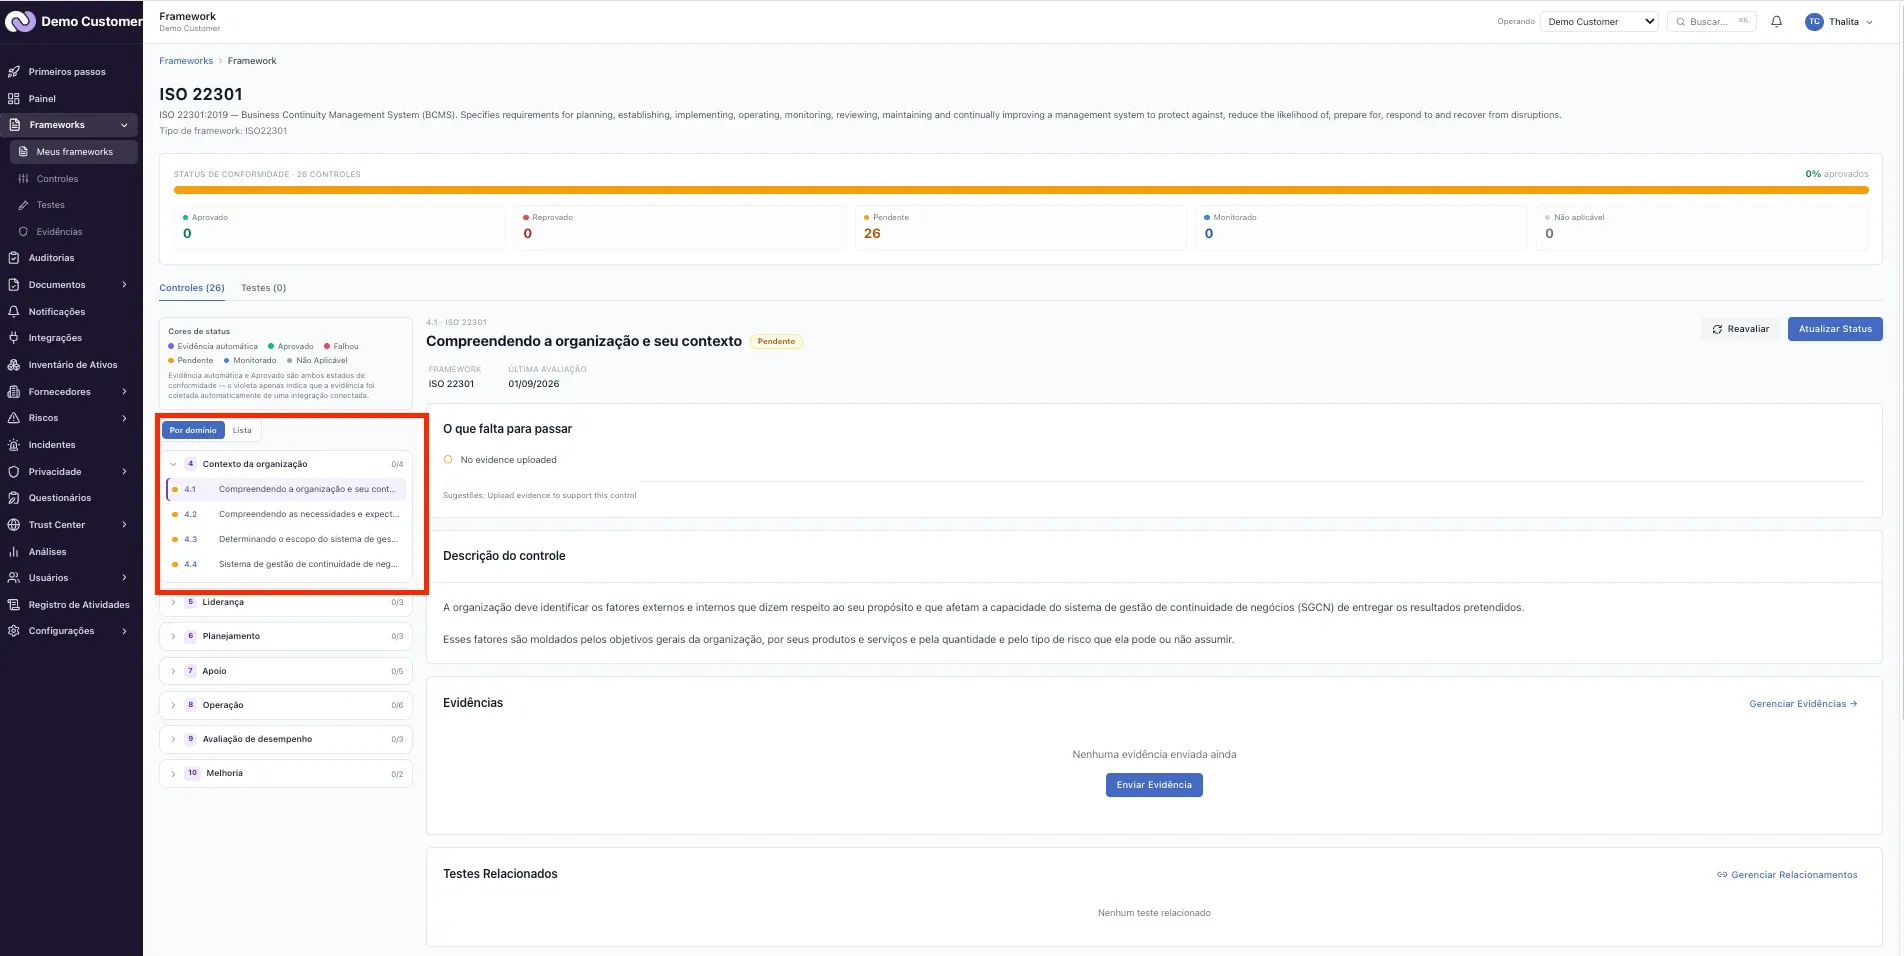1904x956 pixels.
Task: Click the Notificações bell icon in sidebar
Action: click(14, 312)
